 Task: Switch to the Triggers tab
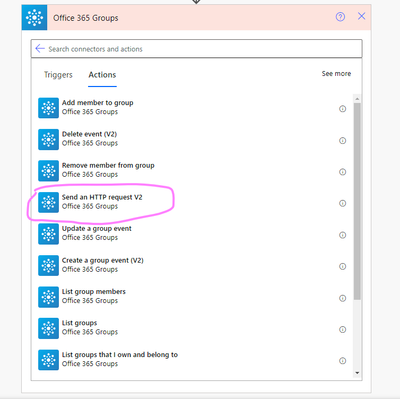(58, 75)
